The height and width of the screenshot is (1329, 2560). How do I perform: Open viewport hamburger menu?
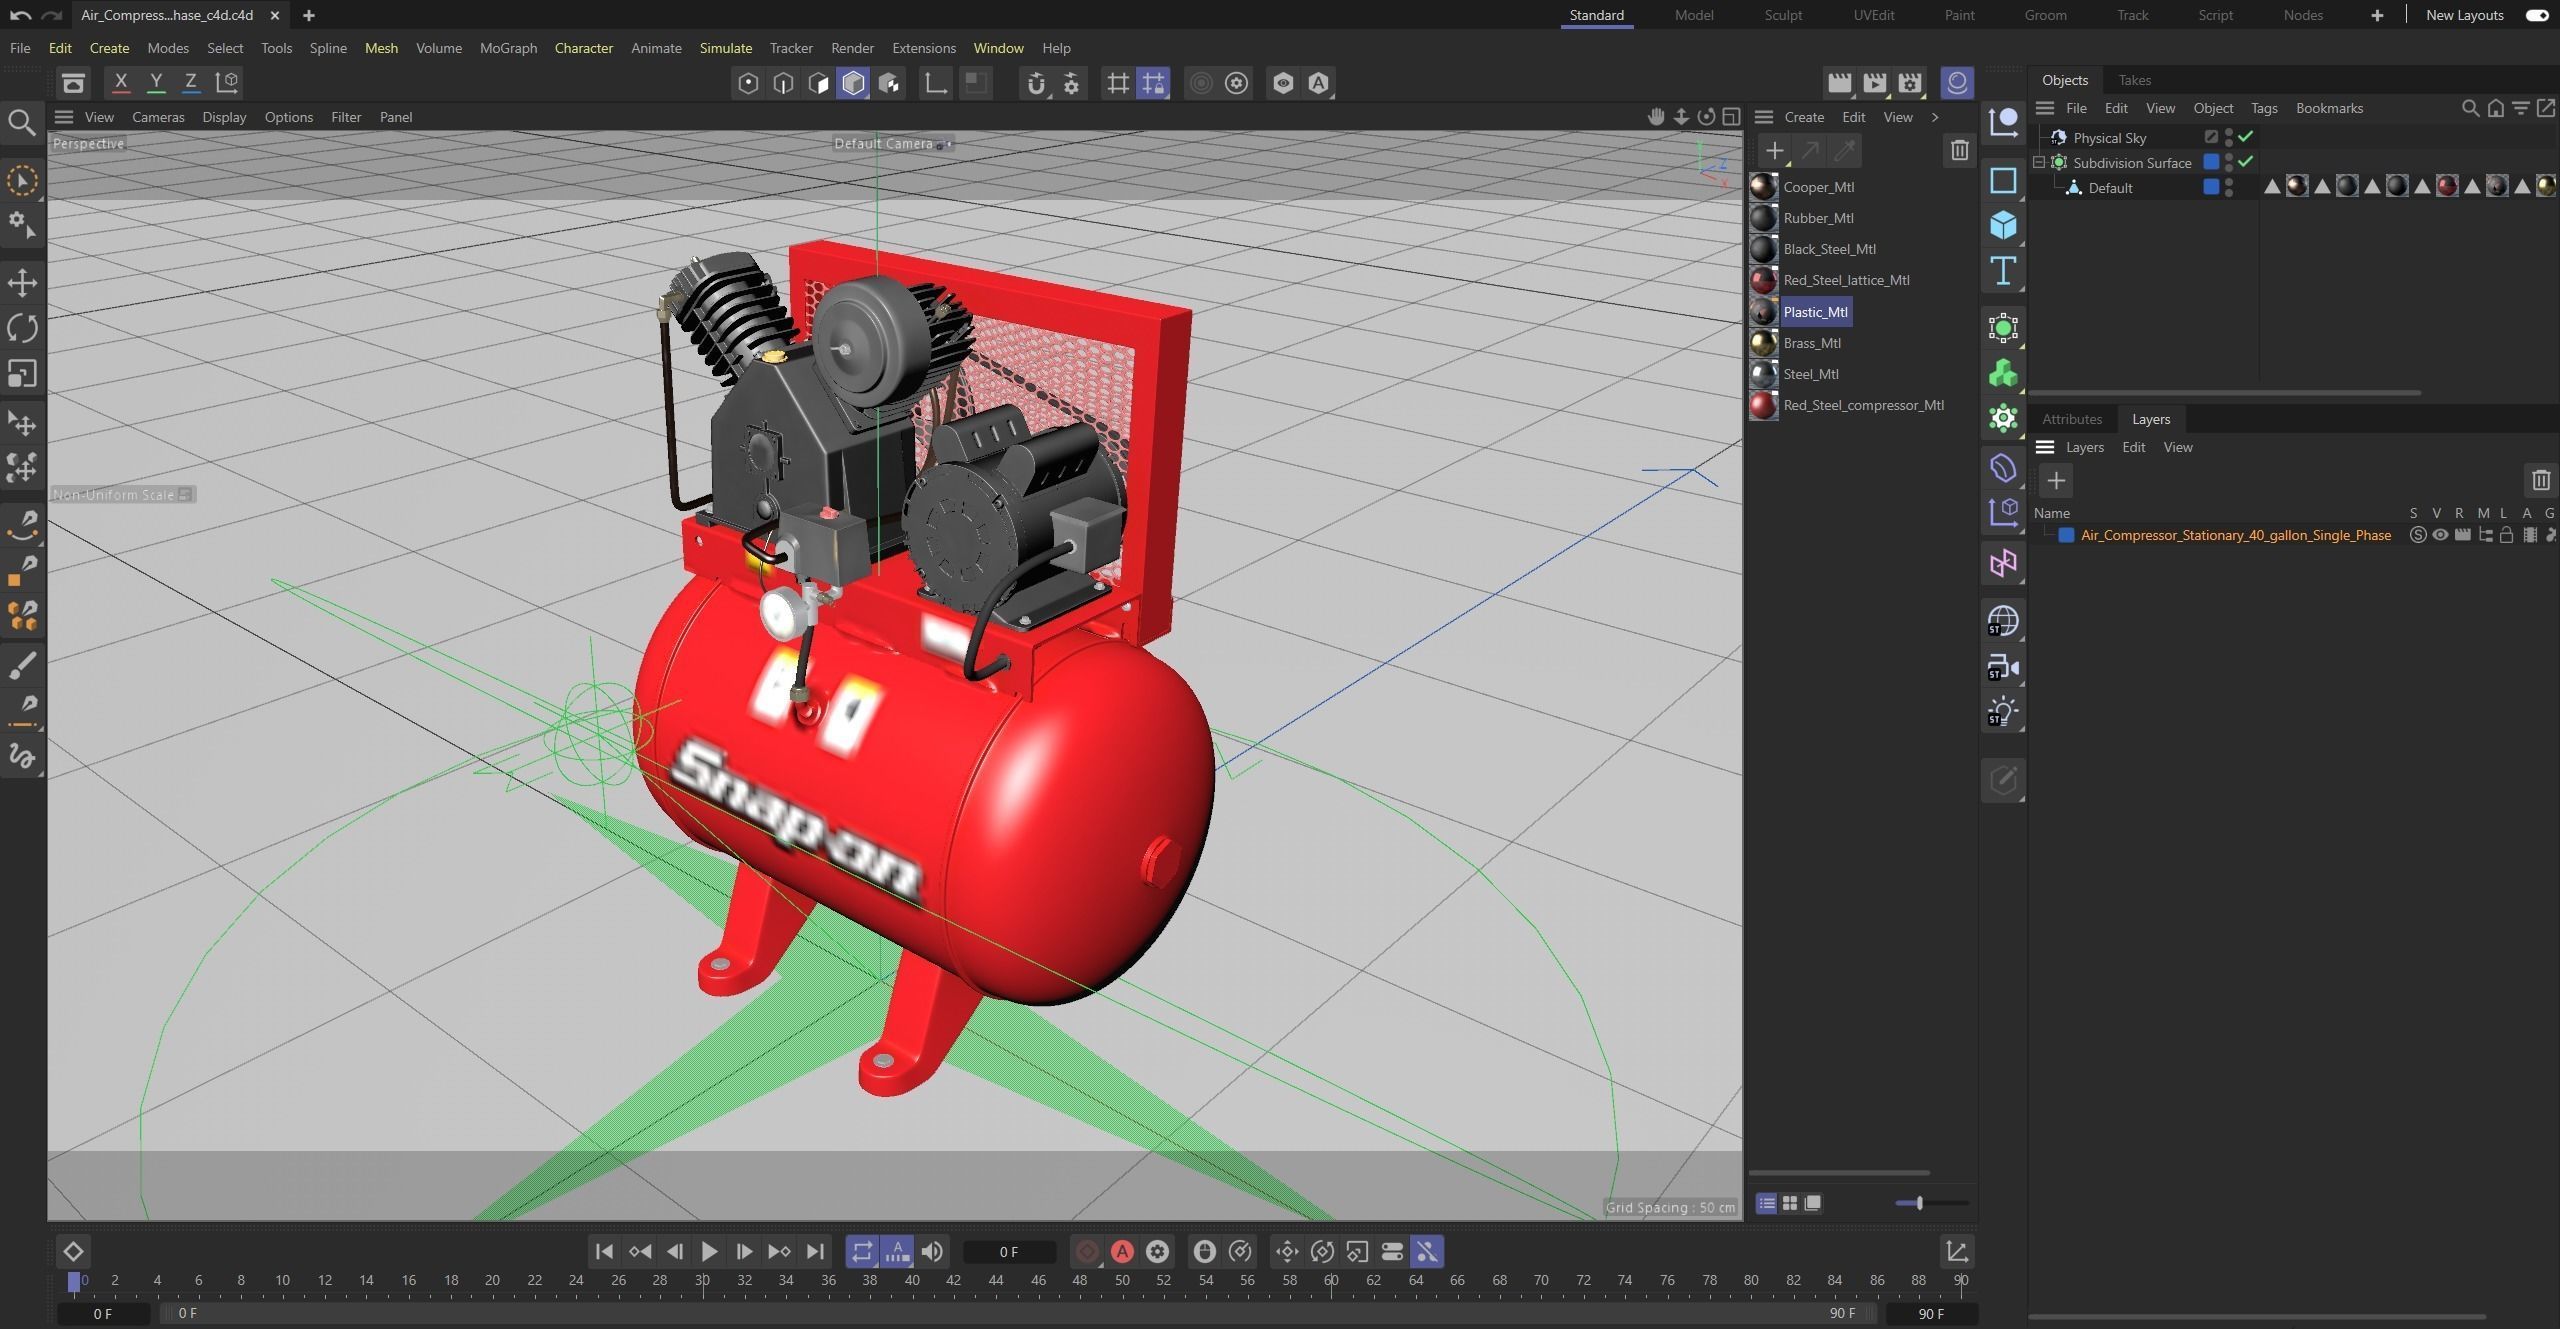64,117
